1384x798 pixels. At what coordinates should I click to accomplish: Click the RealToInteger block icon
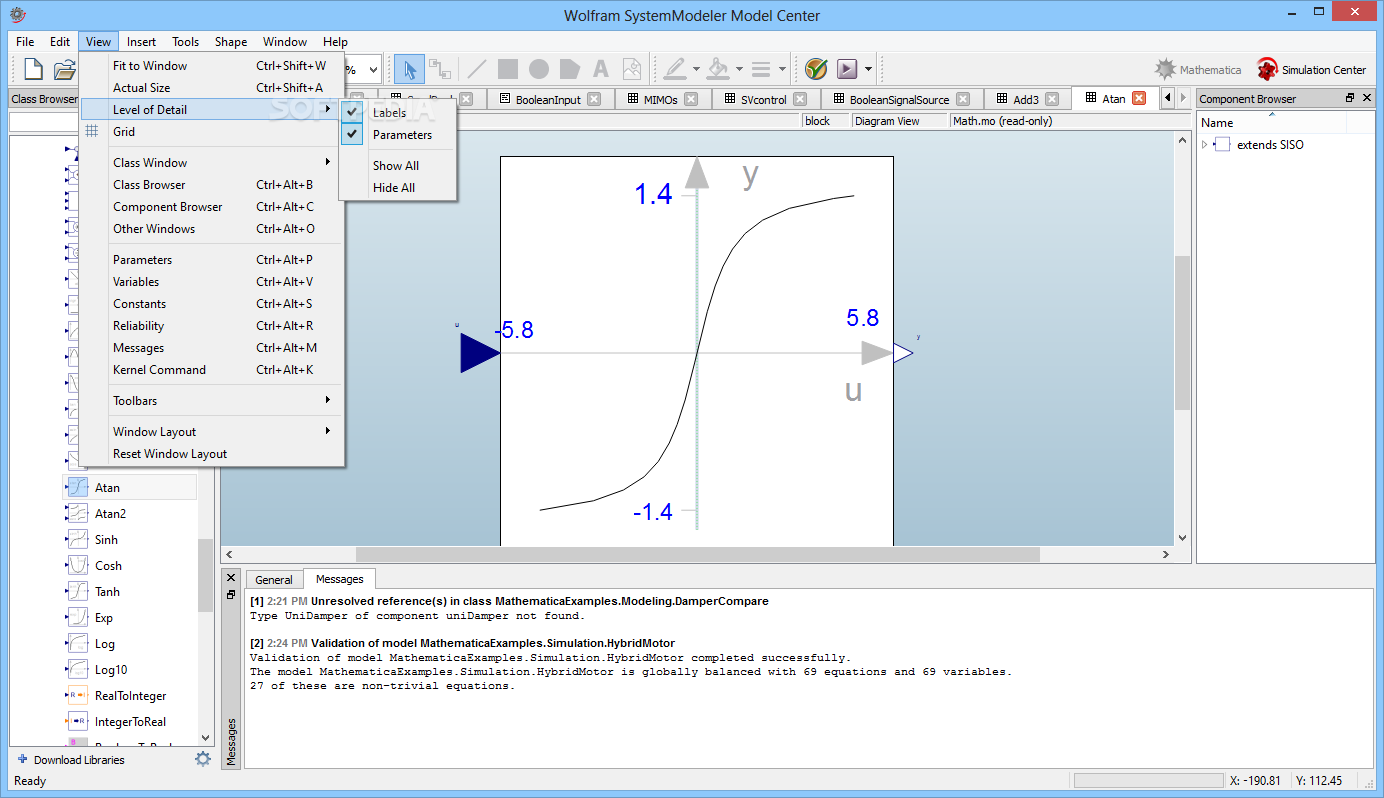(x=78, y=696)
